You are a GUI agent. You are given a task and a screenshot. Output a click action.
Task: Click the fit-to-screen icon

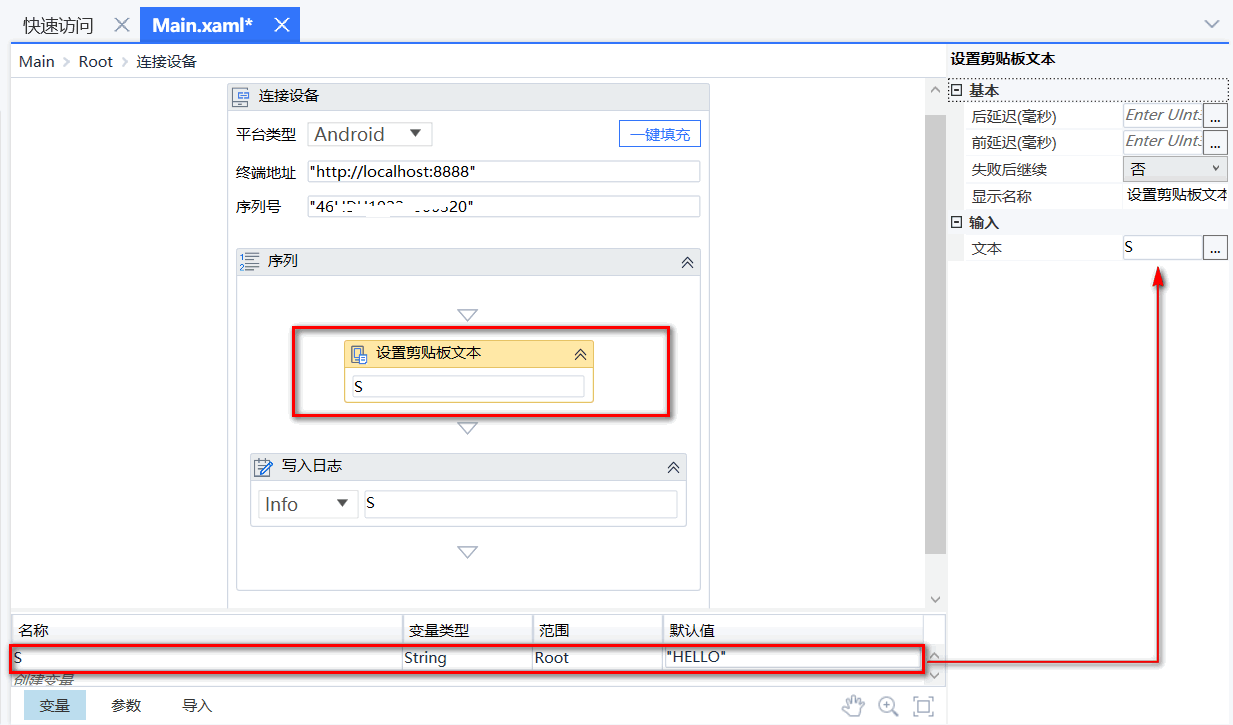[x=924, y=706]
